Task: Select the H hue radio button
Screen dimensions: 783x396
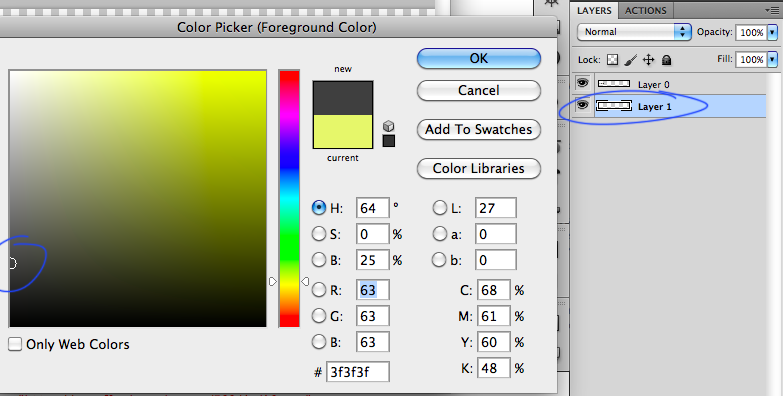Action: 319,208
